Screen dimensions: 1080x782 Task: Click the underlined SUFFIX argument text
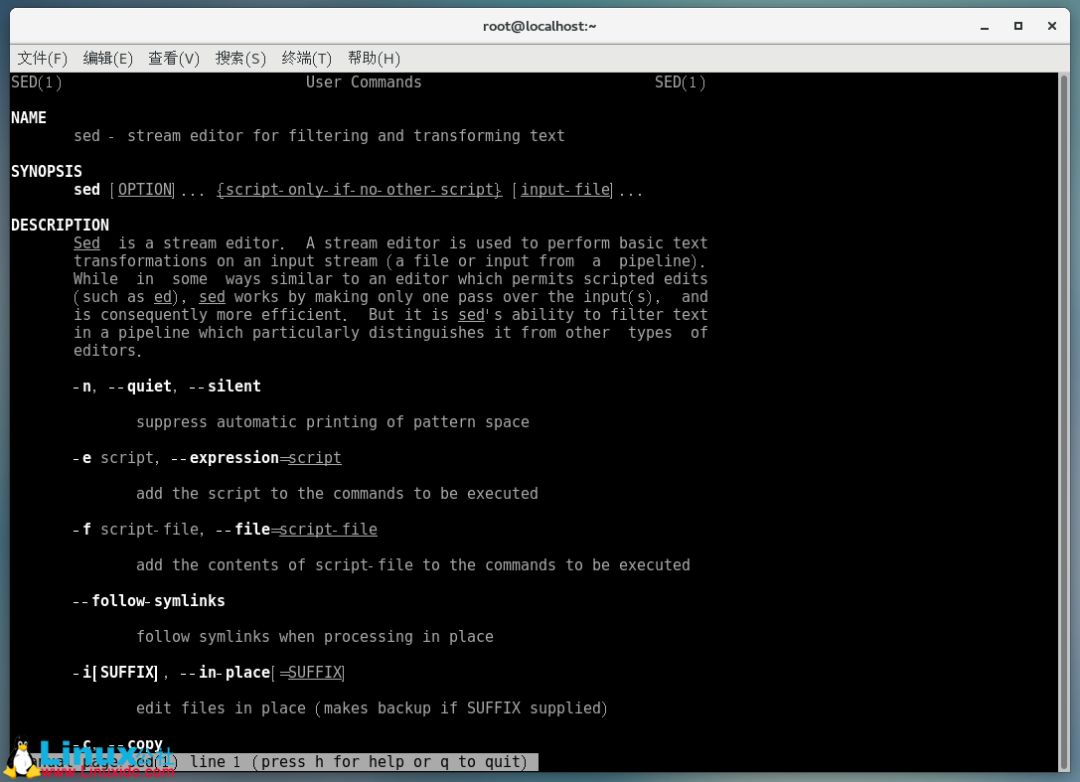315,672
